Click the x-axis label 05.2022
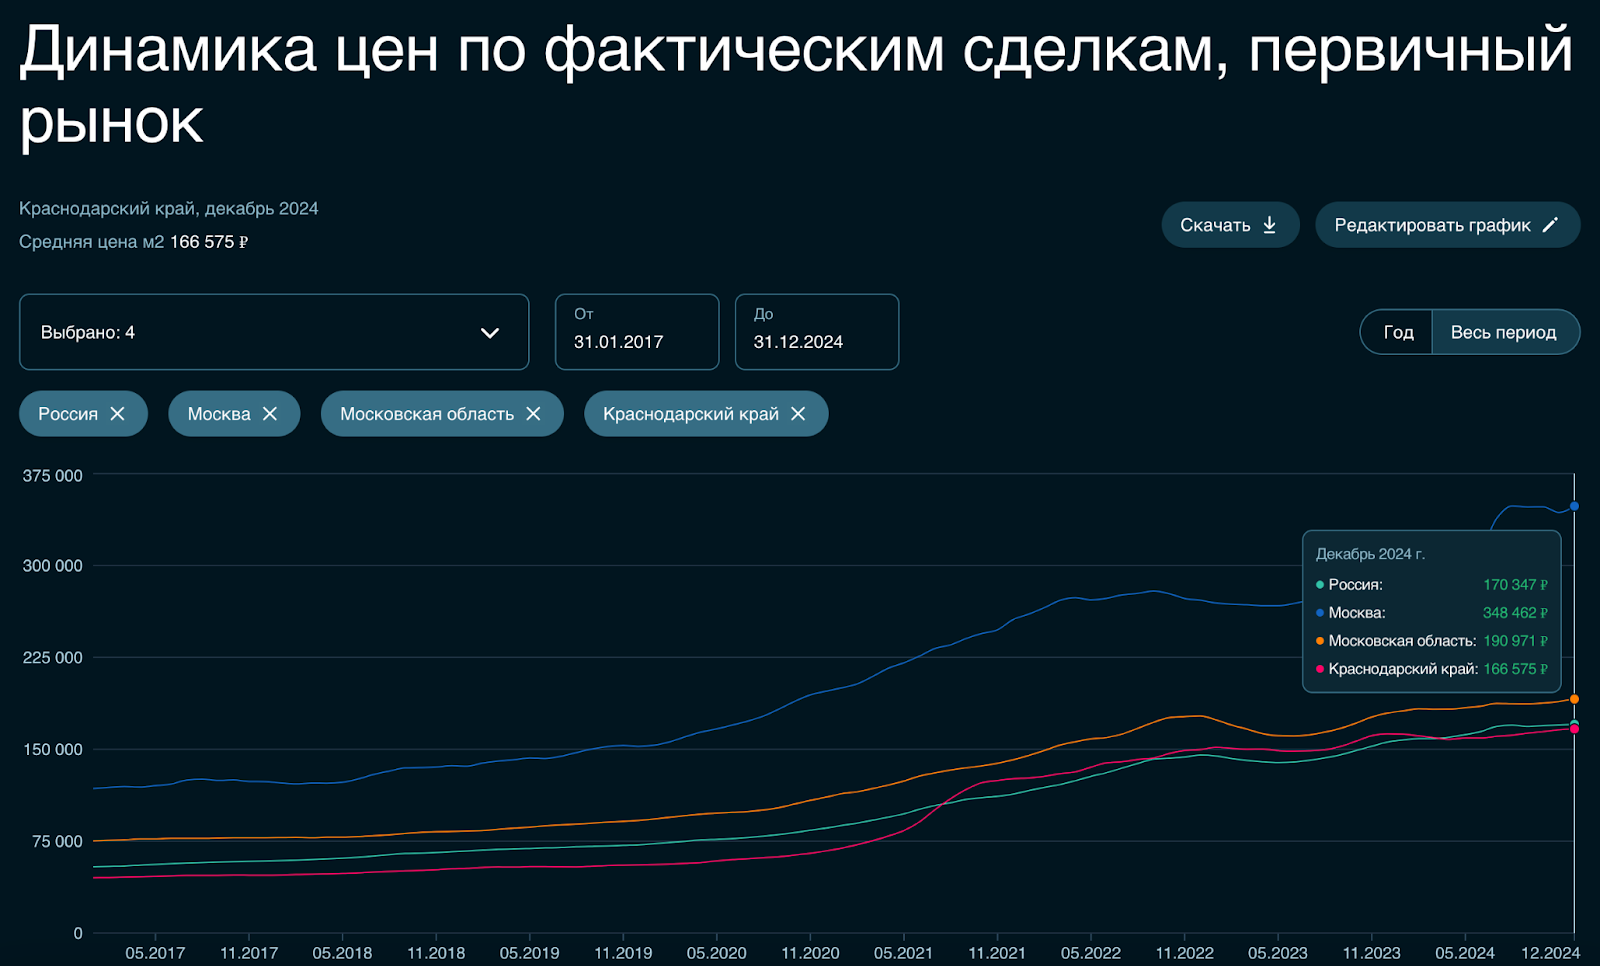This screenshot has height=966, width=1600. click(x=1091, y=953)
